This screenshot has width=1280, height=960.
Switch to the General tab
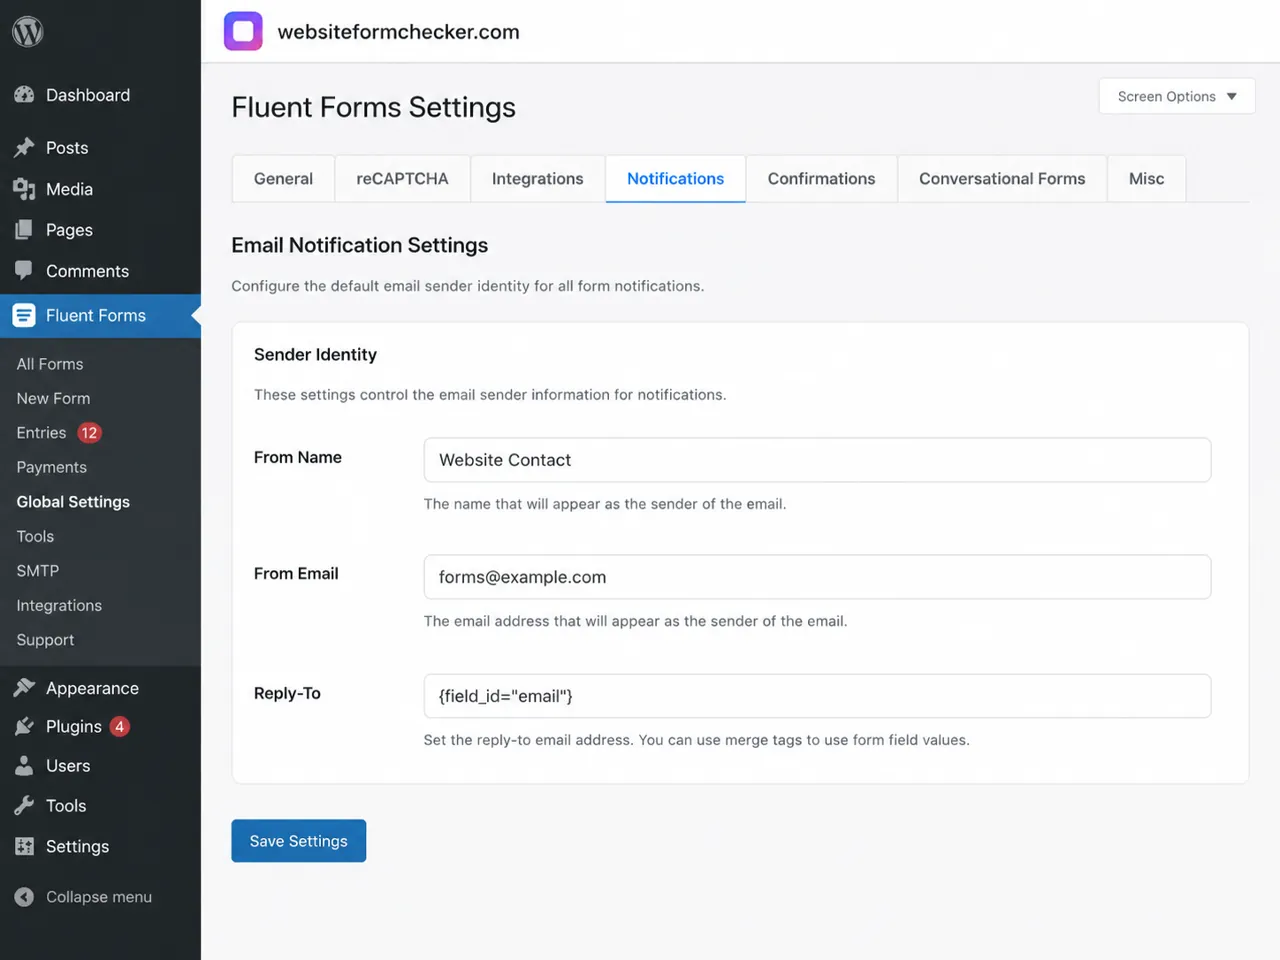pos(283,179)
